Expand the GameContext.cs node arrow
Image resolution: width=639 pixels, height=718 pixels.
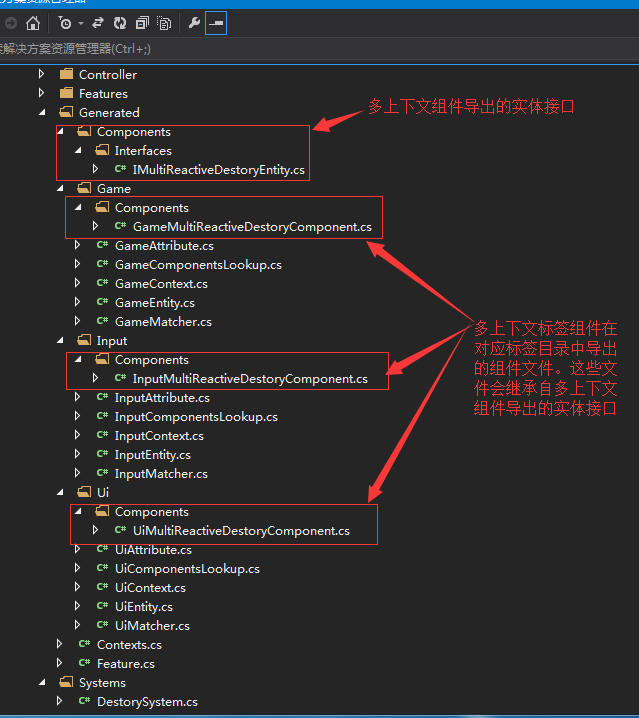point(77,283)
